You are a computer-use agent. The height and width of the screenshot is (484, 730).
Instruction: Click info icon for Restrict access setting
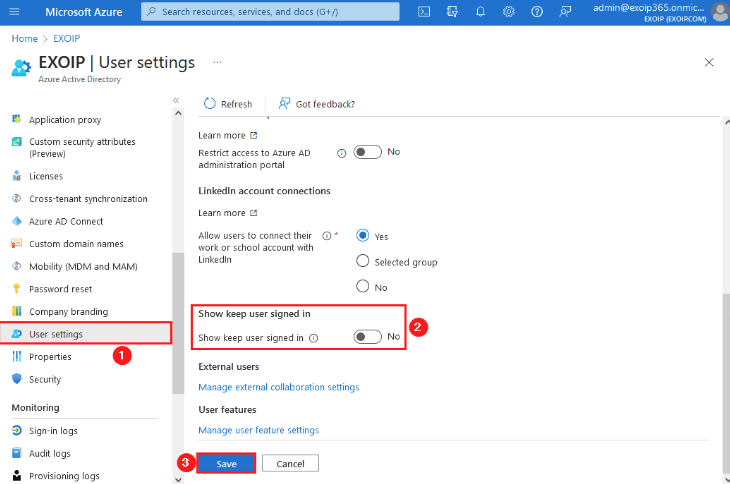point(342,154)
